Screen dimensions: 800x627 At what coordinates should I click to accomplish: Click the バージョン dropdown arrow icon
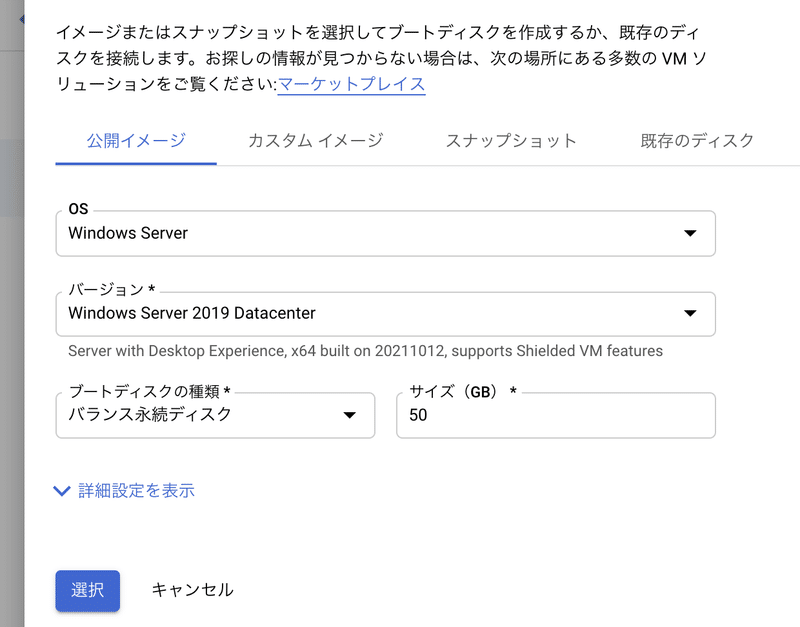[x=690, y=313]
